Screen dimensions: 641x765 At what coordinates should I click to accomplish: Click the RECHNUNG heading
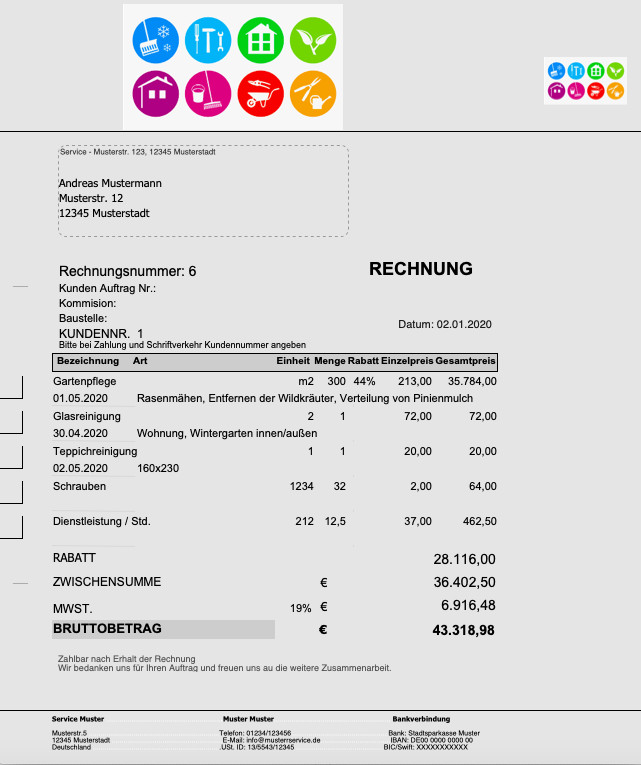click(421, 269)
